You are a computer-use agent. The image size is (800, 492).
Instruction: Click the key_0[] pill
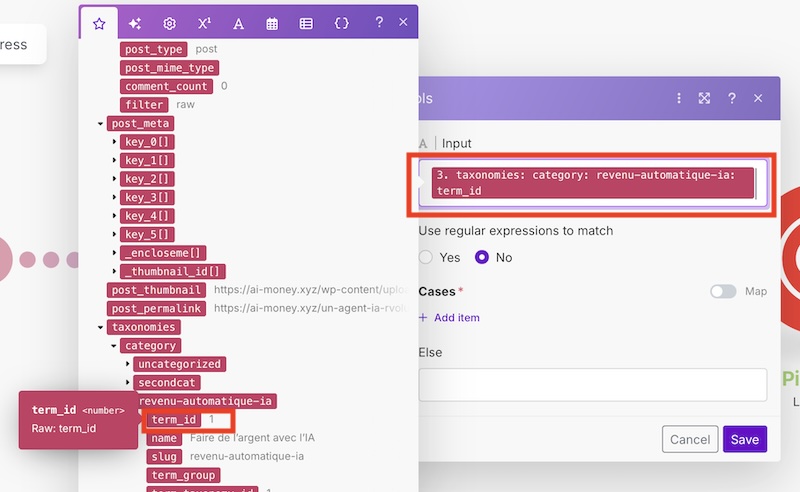(x=147, y=142)
